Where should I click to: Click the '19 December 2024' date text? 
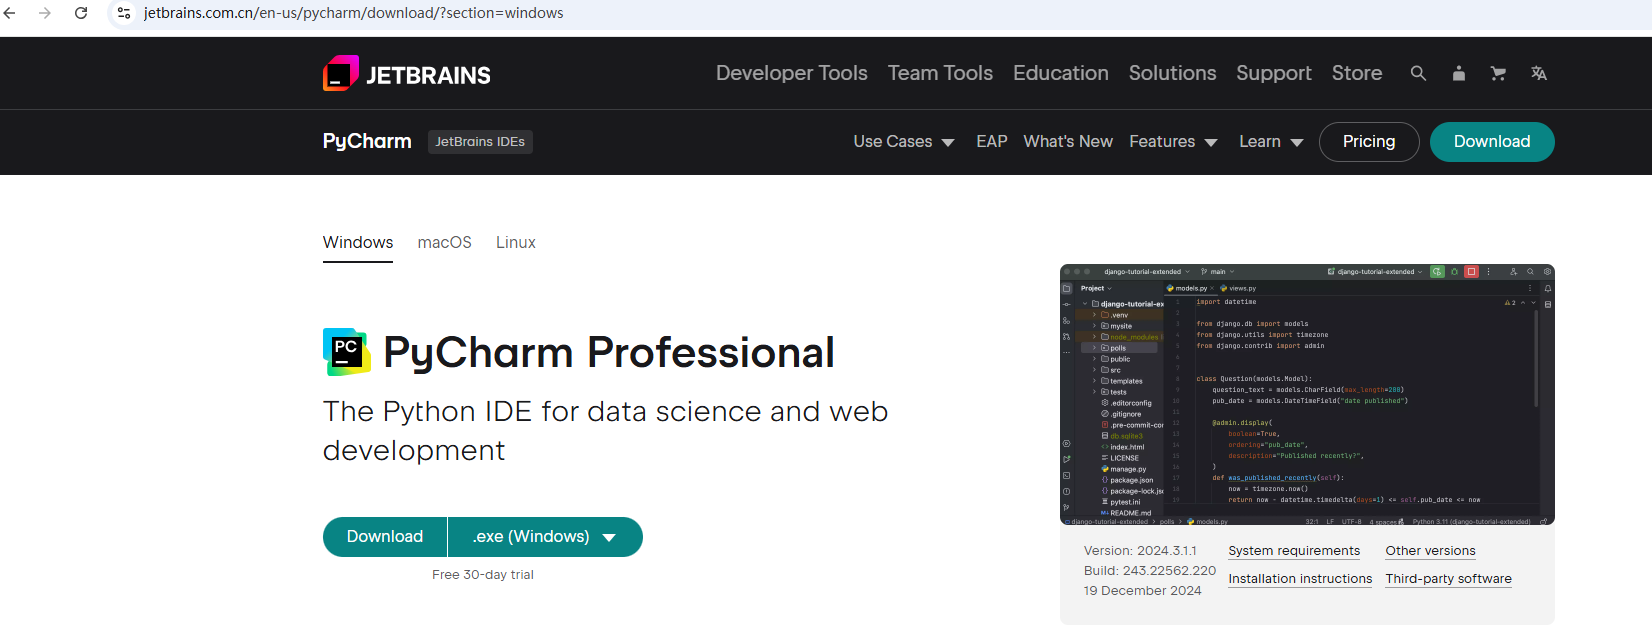[x=1143, y=591]
